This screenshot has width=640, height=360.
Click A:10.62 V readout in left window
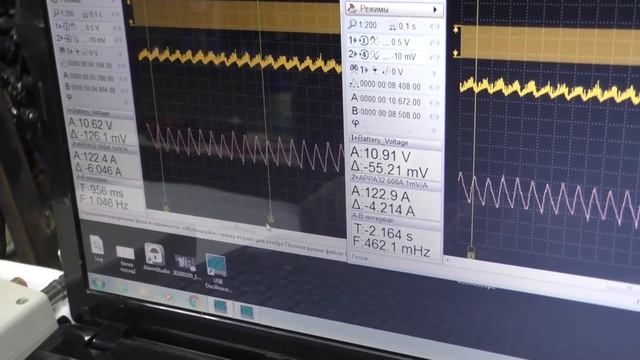[90, 124]
